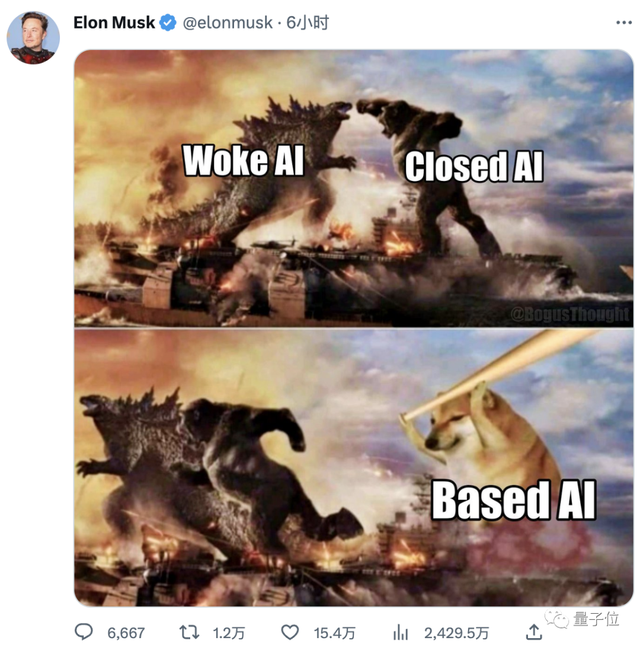Click the reply speech bubble icon

pyautogui.click(x=84, y=632)
